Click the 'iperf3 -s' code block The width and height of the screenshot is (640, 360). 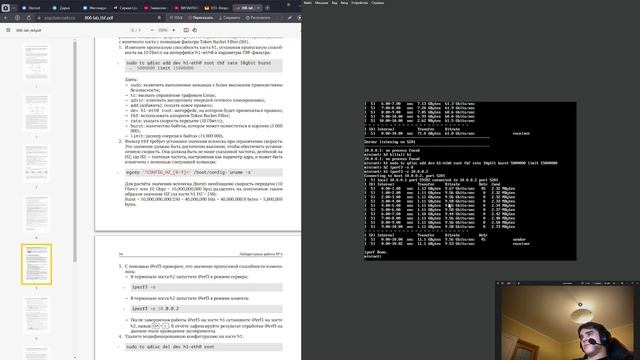[x=206, y=287]
